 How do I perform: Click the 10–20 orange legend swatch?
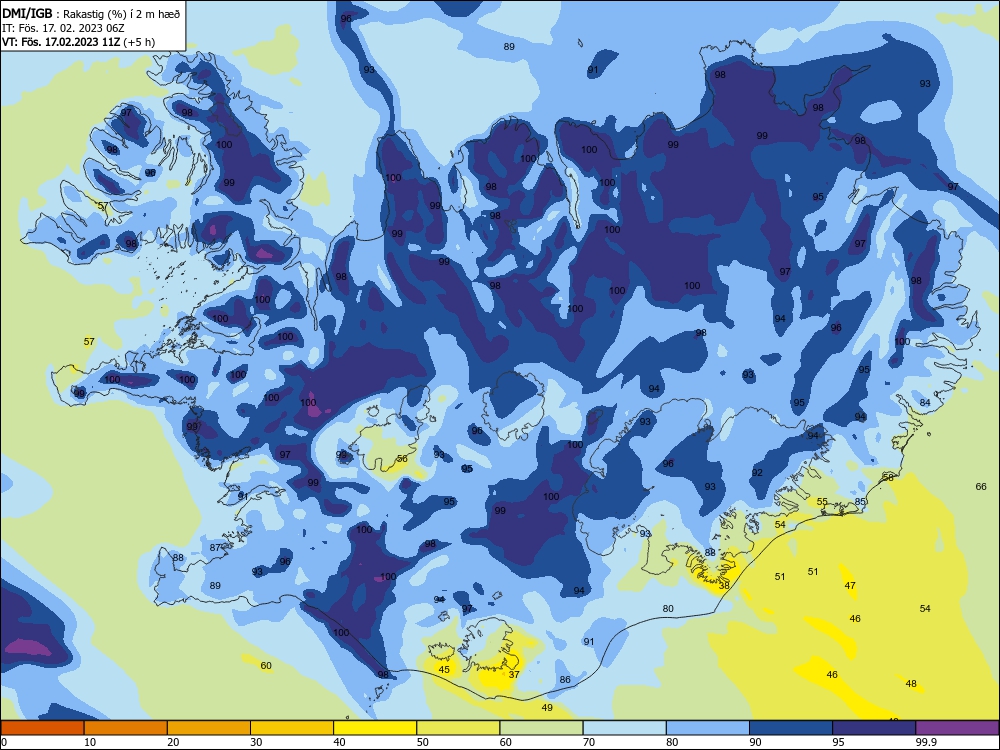[x=126, y=728]
